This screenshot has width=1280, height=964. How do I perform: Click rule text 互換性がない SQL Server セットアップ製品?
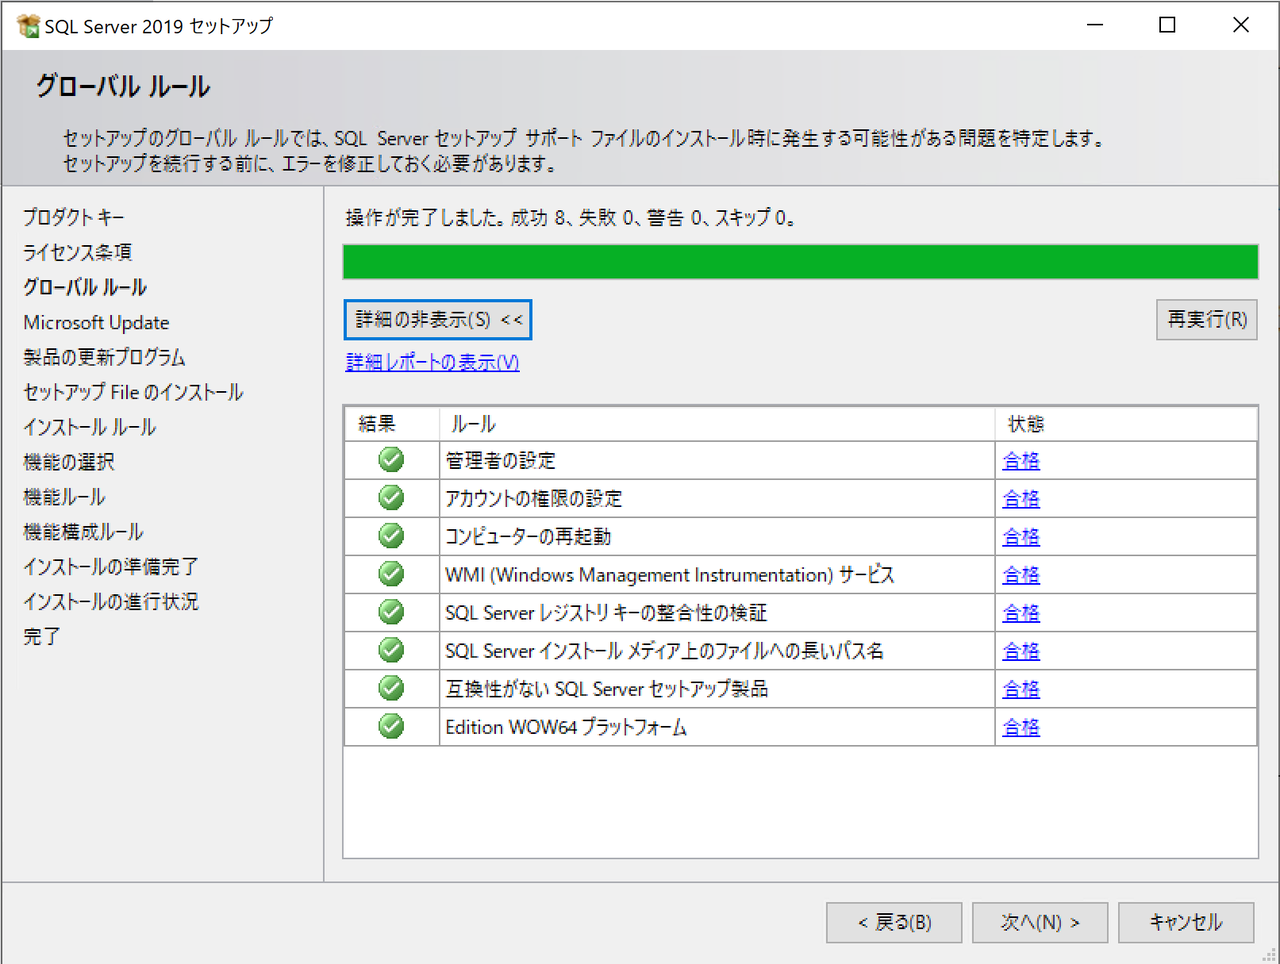[x=606, y=689]
